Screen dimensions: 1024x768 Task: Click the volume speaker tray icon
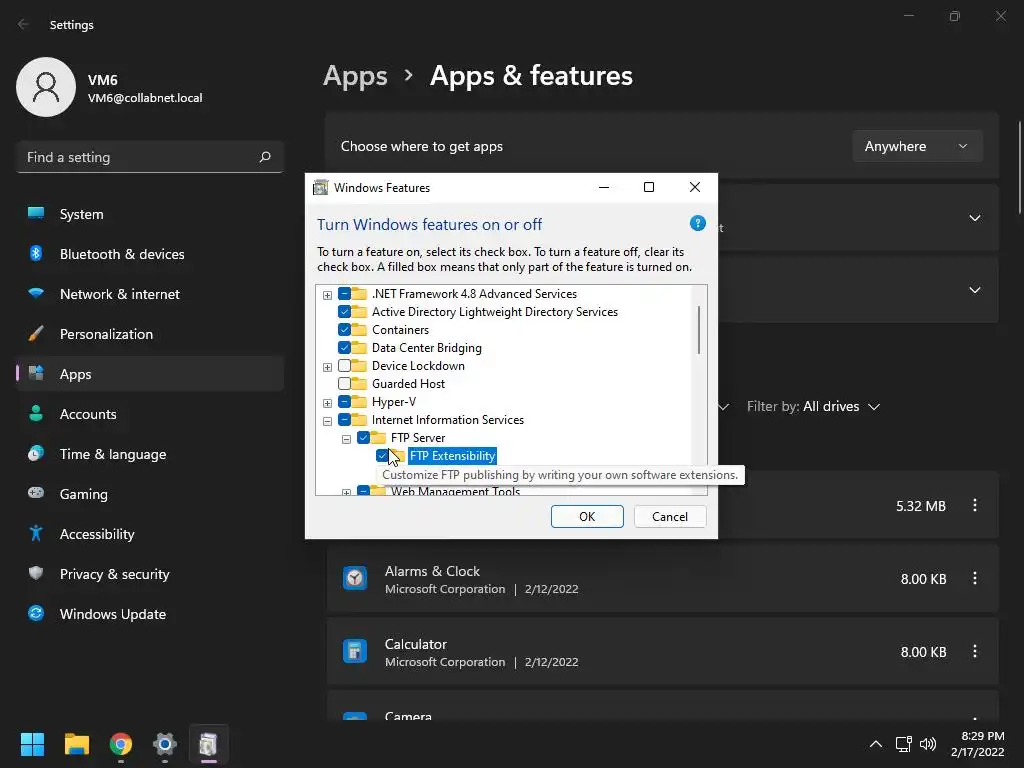pyautogui.click(x=927, y=744)
